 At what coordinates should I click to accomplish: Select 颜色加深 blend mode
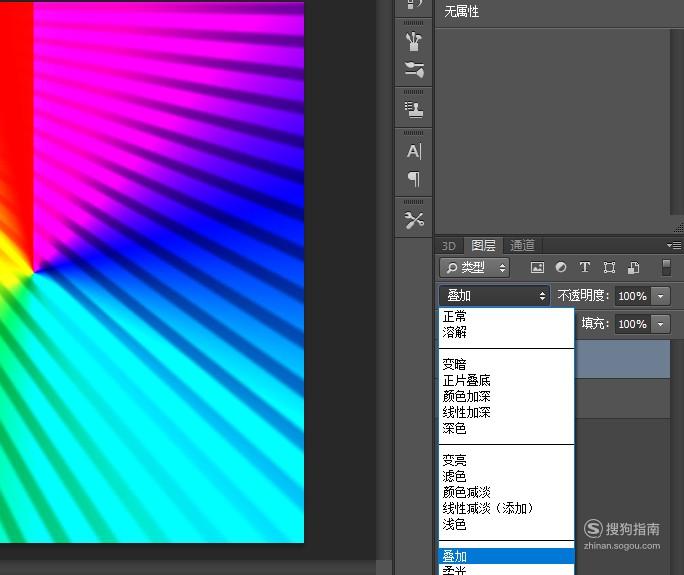(x=506, y=396)
